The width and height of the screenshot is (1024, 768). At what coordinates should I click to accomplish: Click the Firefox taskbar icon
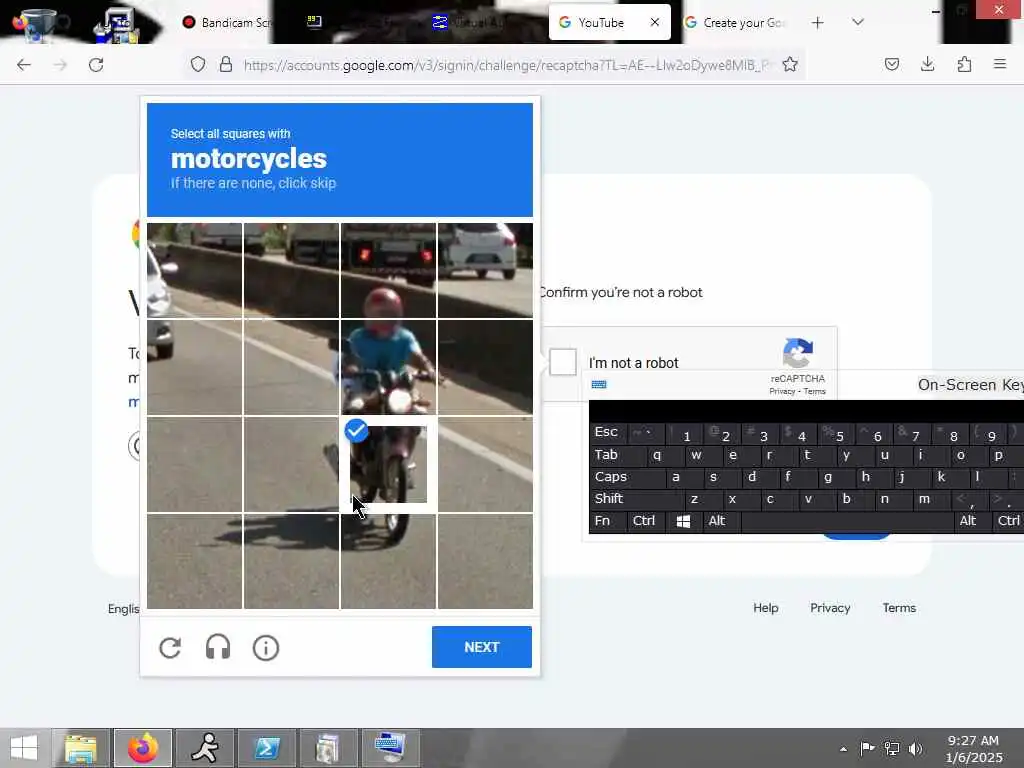point(143,748)
